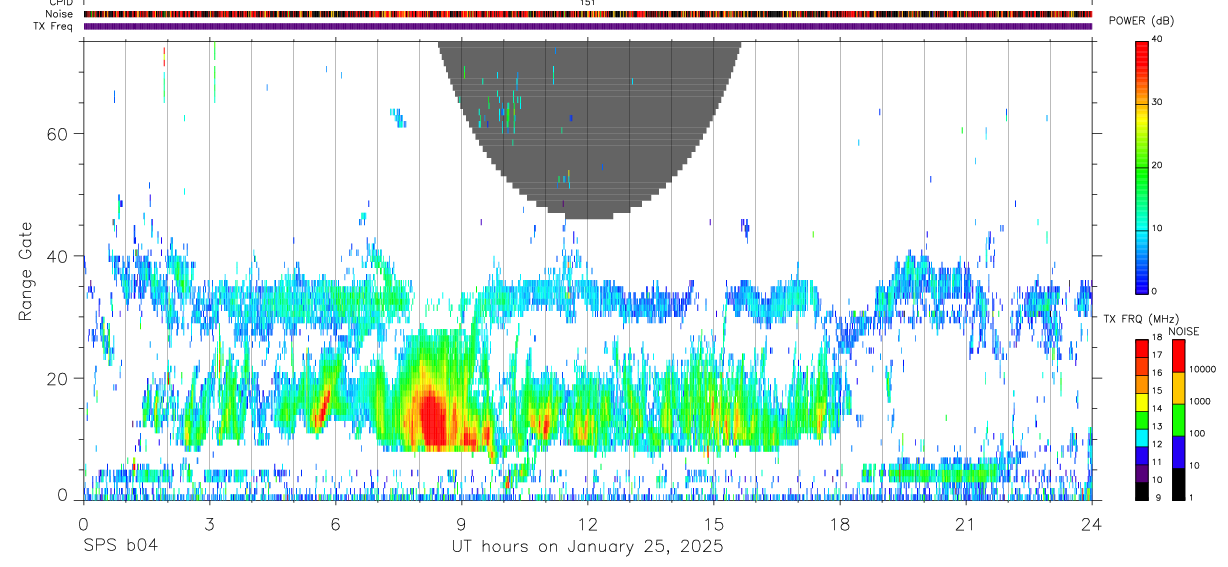1228x567 pixels.
Task: Pick the red 10000 segment of the NOISE colorbar
Action: 1178,356
